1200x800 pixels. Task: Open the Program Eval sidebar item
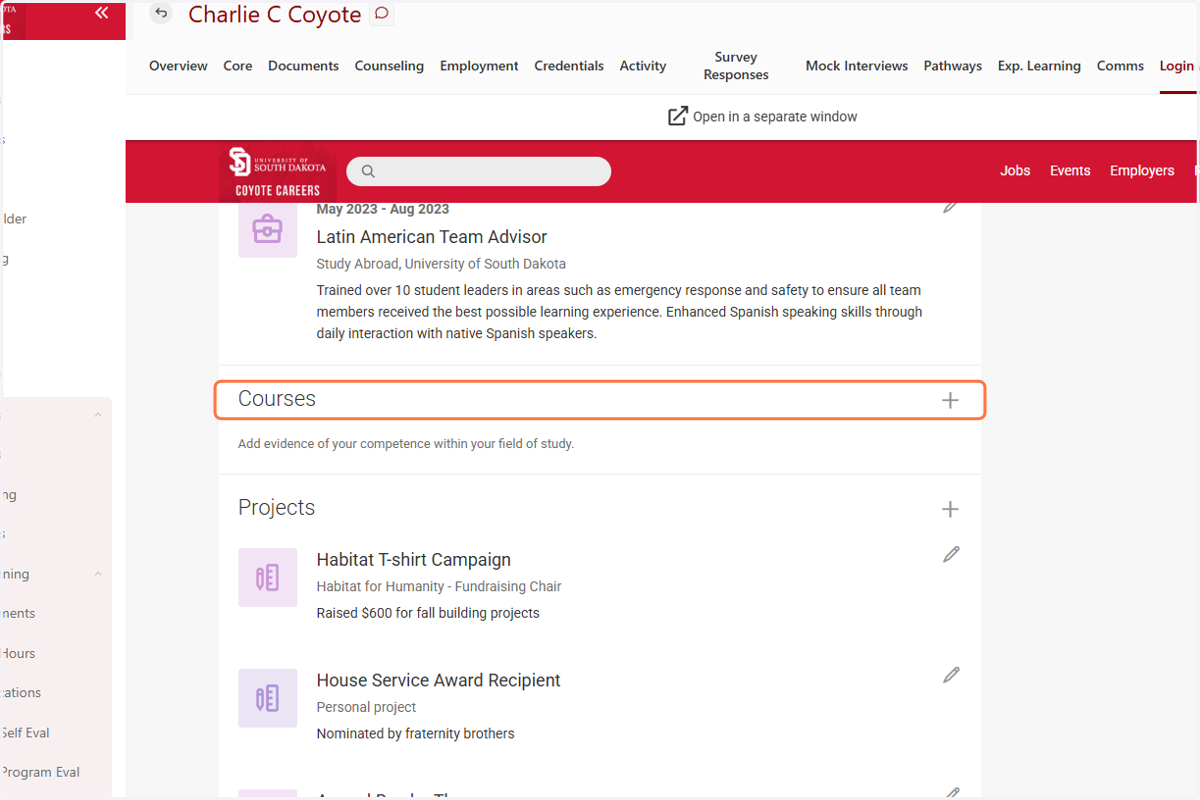click(40, 772)
